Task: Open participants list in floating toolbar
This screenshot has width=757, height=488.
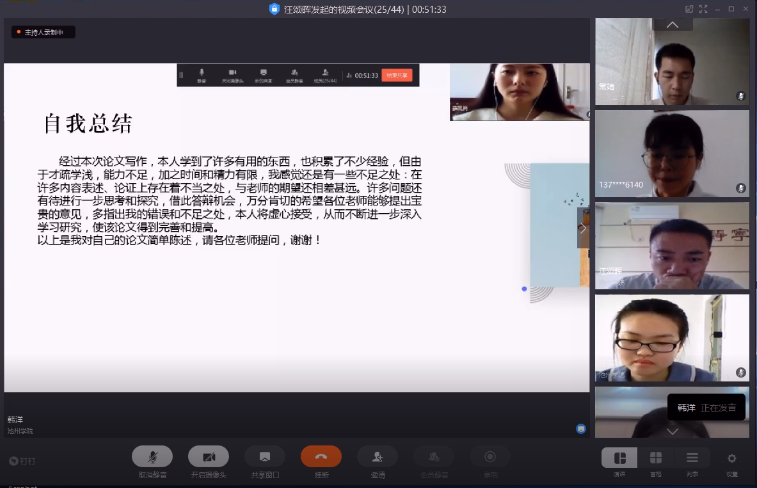Action: pyautogui.click(x=326, y=74)
